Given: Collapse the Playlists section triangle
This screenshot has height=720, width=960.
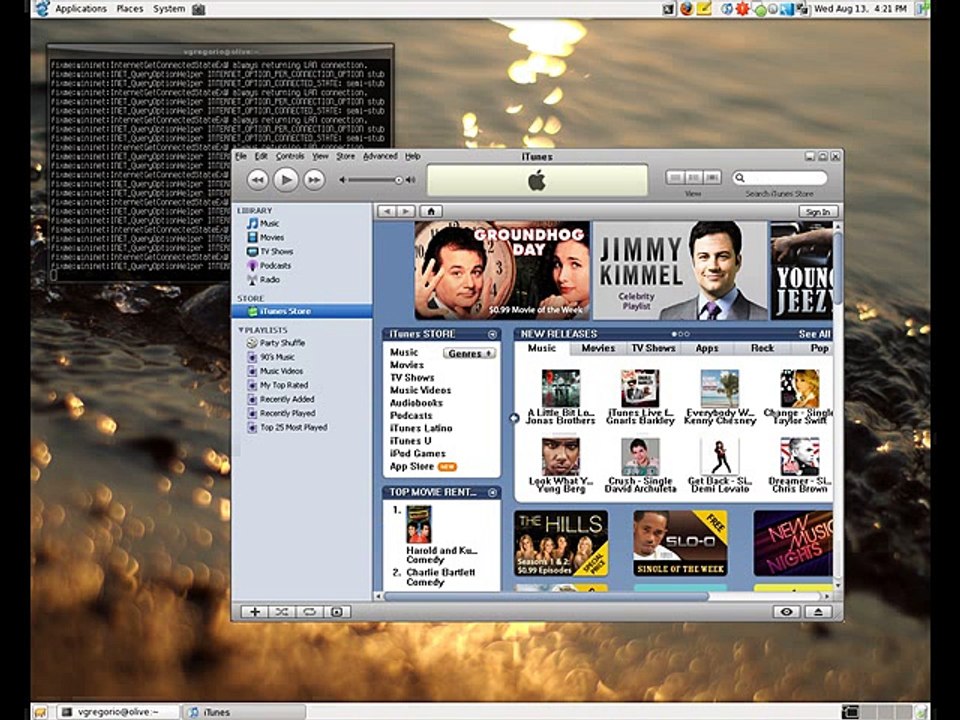Looking at the screenshot, I should point(241,330).
